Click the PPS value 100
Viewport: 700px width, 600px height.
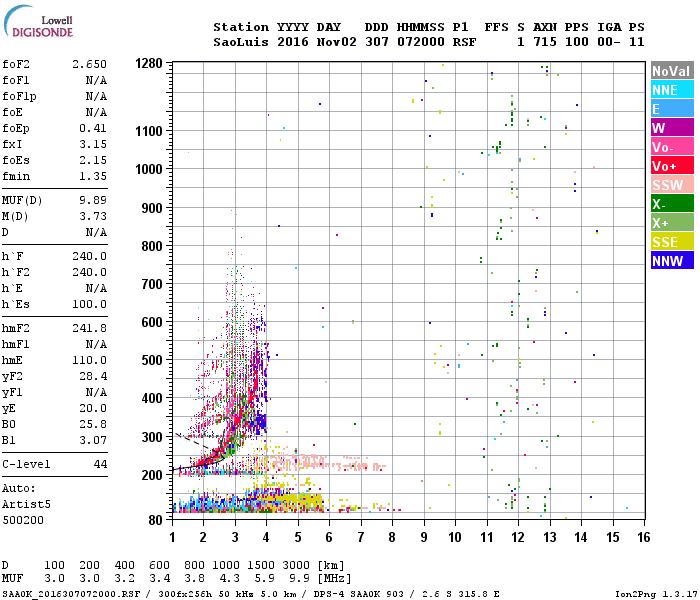pyautogui.click(x=577, y=42)
